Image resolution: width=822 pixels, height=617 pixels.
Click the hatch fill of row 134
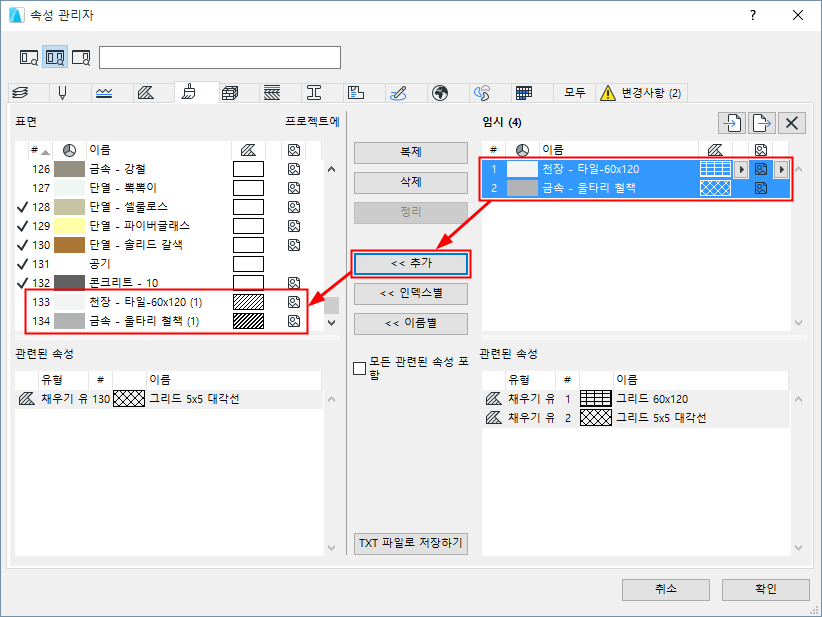[x=248, y=321]
